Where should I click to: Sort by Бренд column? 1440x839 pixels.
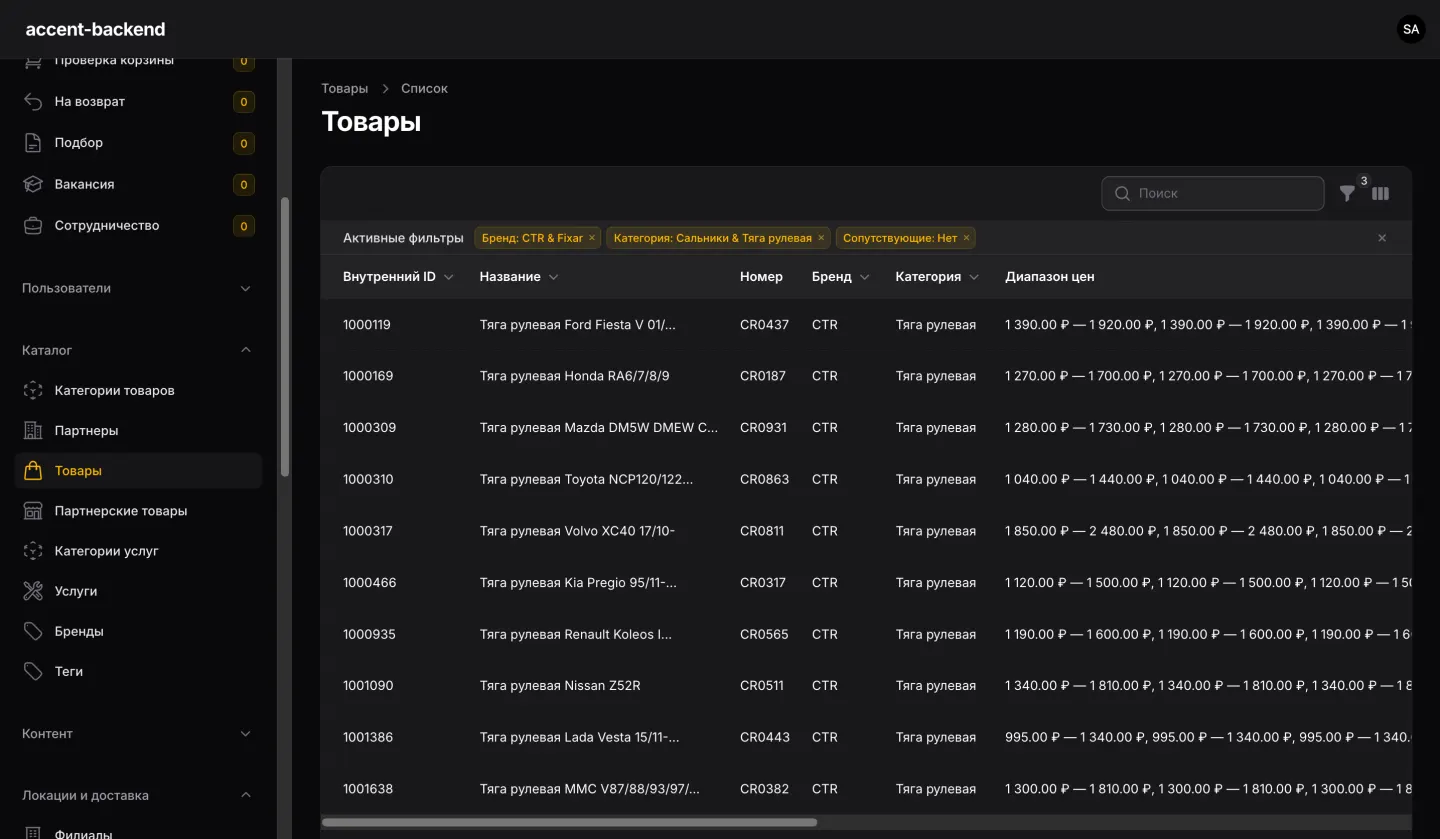841,277
